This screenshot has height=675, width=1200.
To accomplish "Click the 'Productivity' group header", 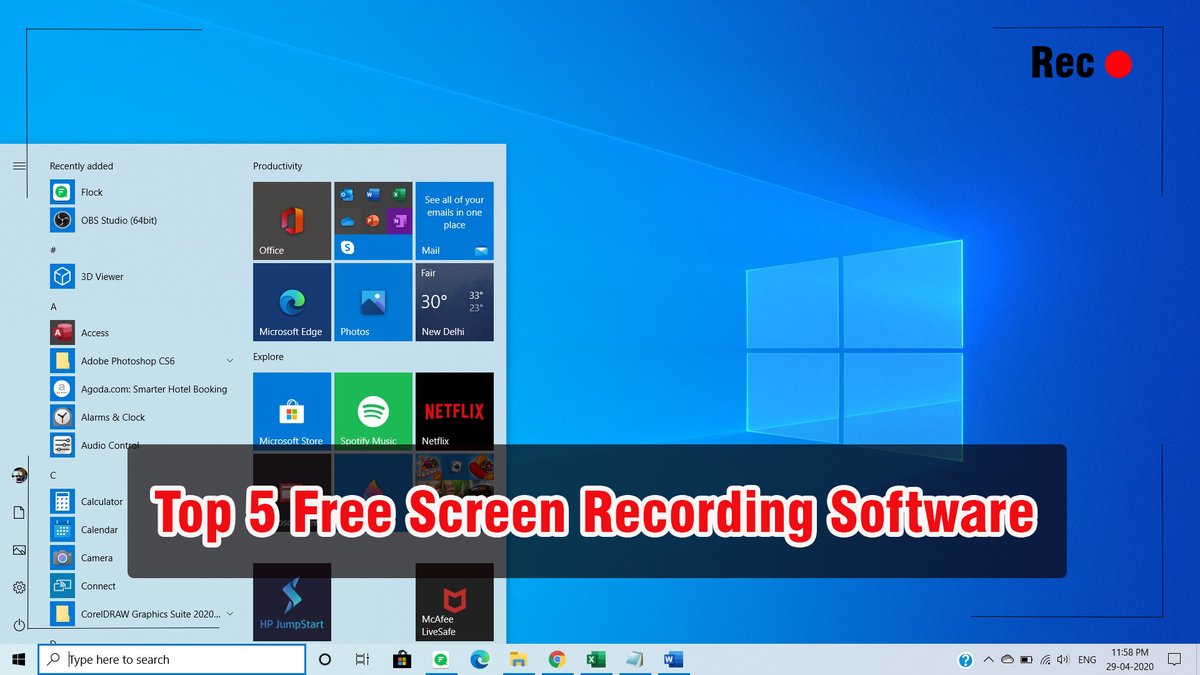I will (277, 166).
